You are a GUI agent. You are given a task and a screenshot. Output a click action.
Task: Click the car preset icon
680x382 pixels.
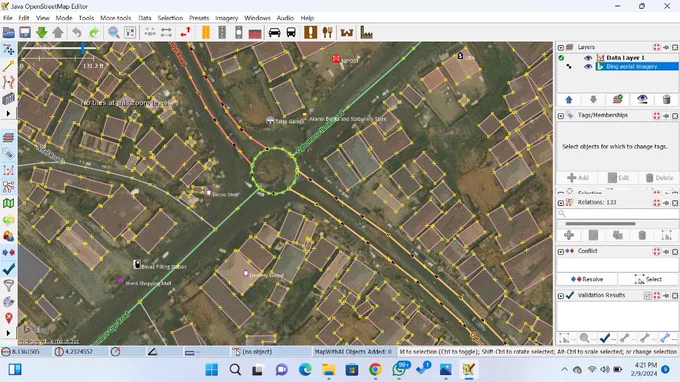click(275, 33)
